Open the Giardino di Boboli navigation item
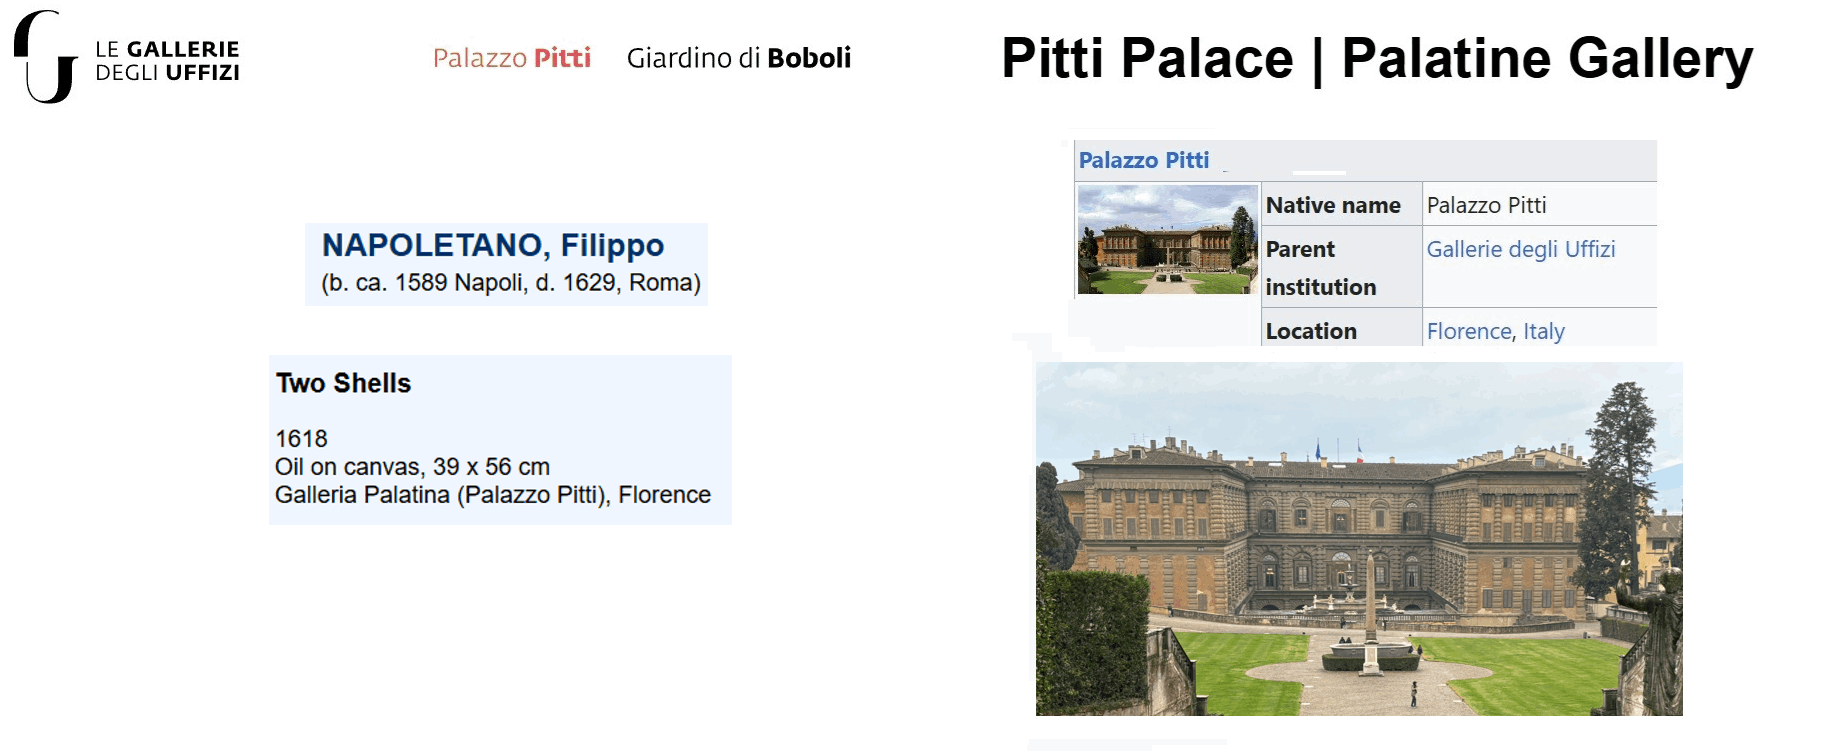This screenshot has height=751, width=1824. [x=738, y=58]
